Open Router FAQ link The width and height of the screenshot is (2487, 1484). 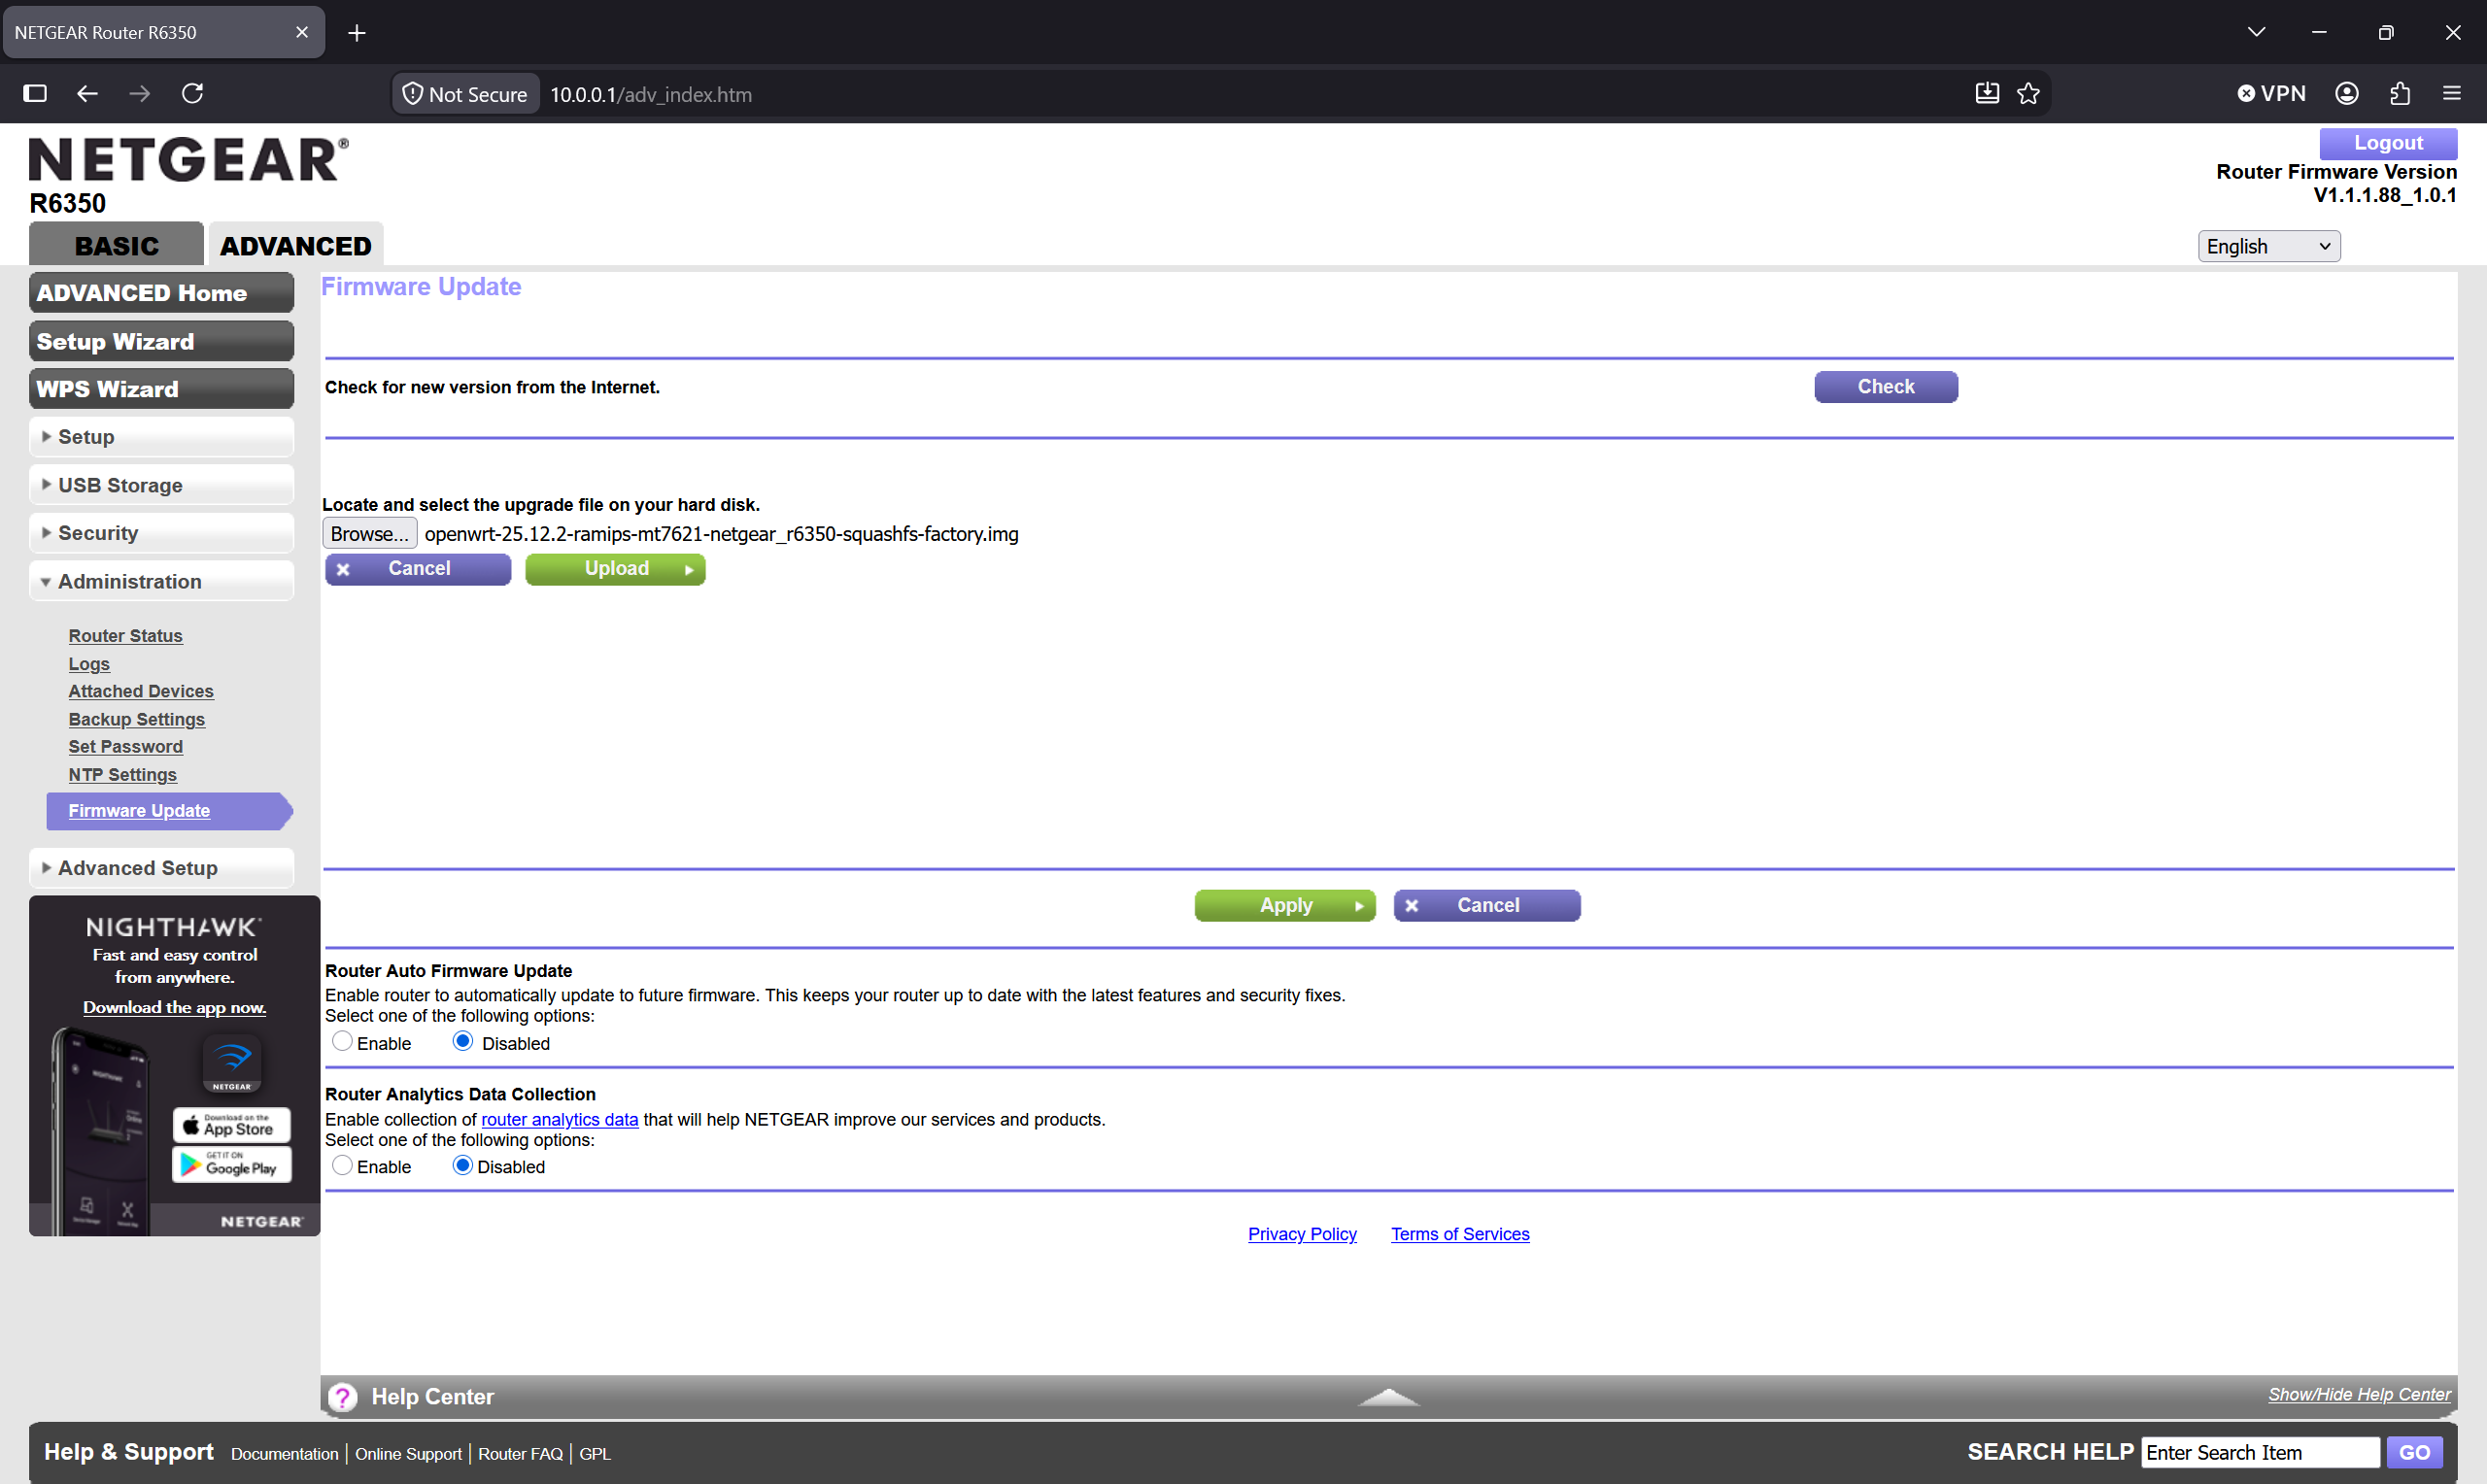[x=520, y=1454]
